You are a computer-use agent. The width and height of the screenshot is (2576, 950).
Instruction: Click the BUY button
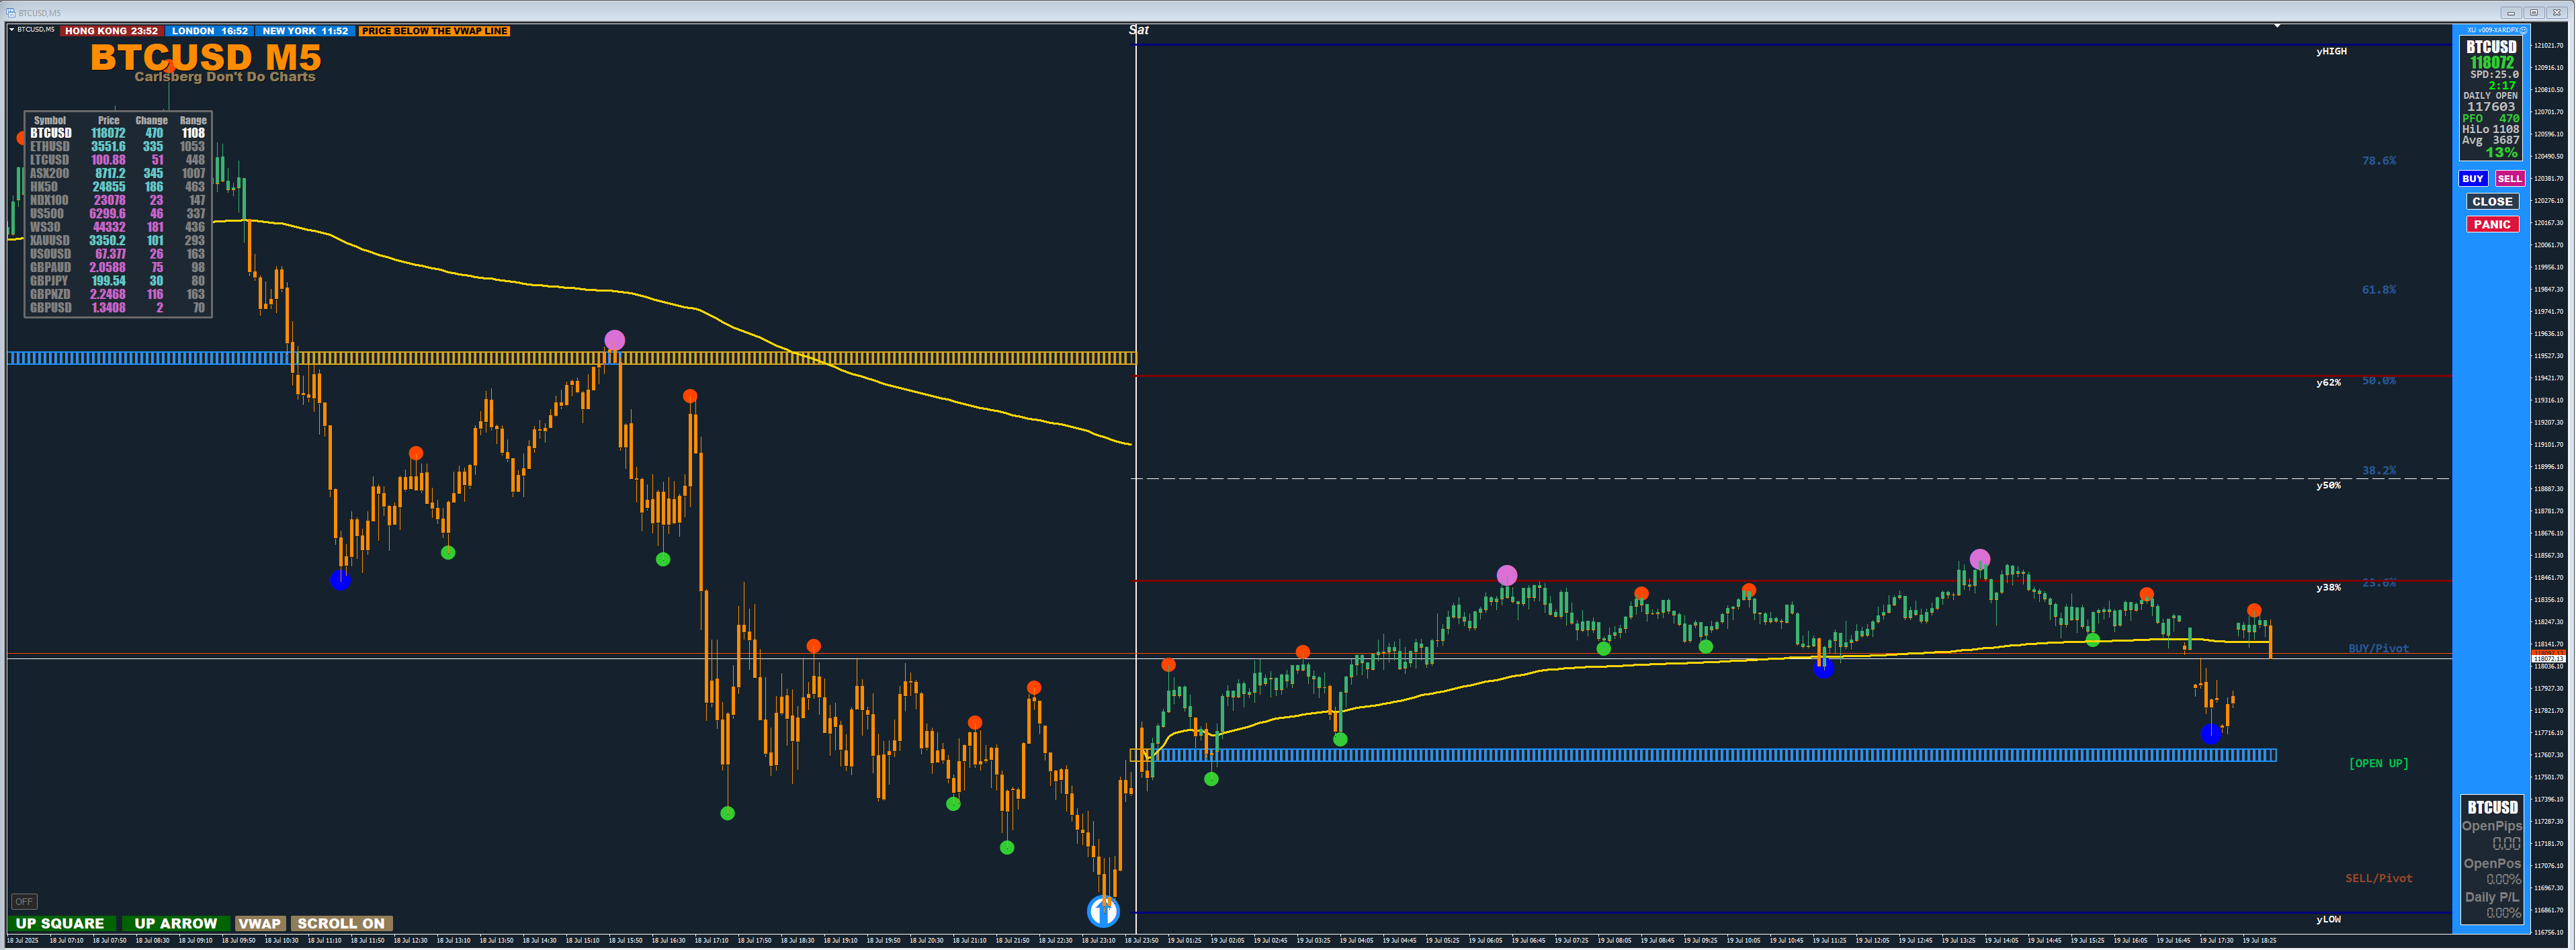[x=2473, y=179]
